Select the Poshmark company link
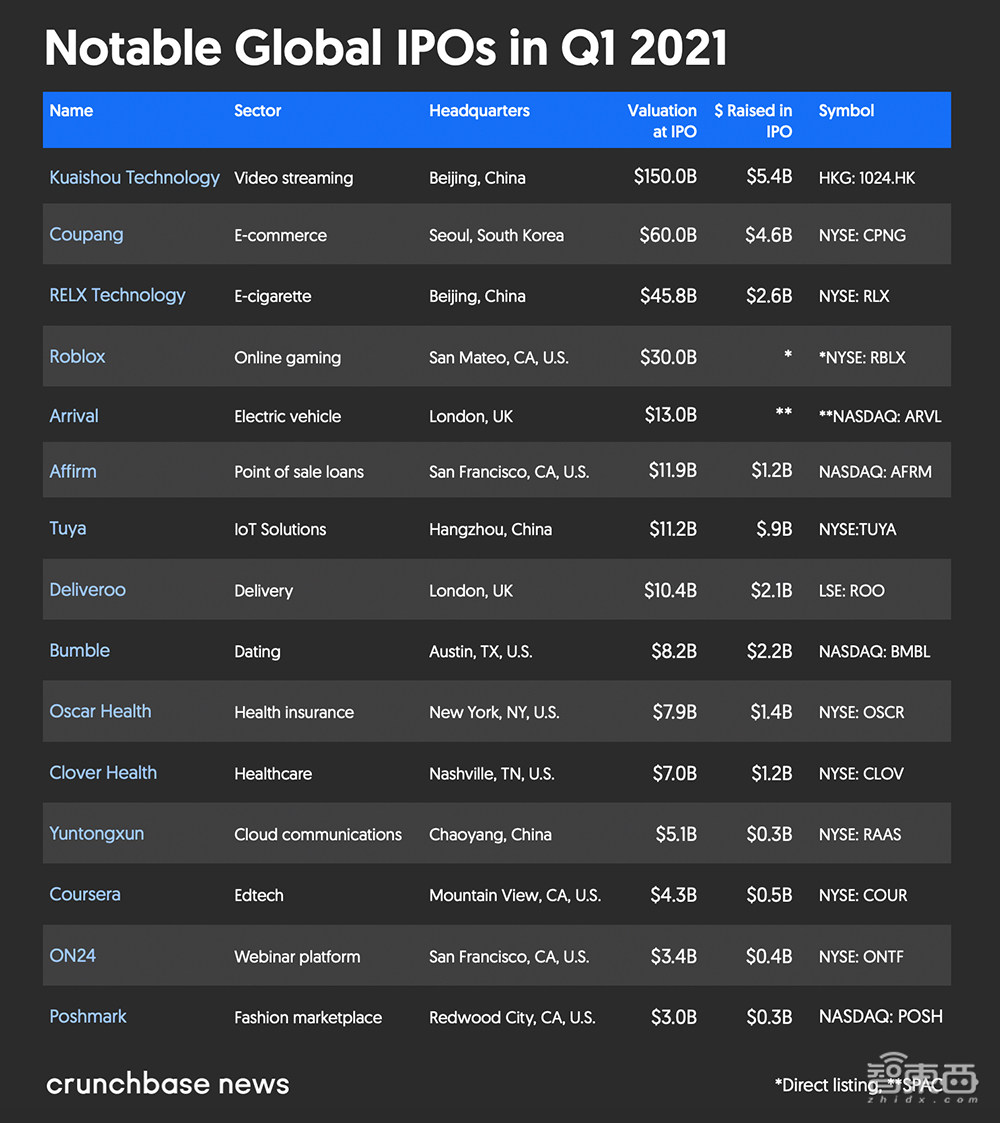The width and height of the screenshot is (1000, 1123). (88, 1017)
